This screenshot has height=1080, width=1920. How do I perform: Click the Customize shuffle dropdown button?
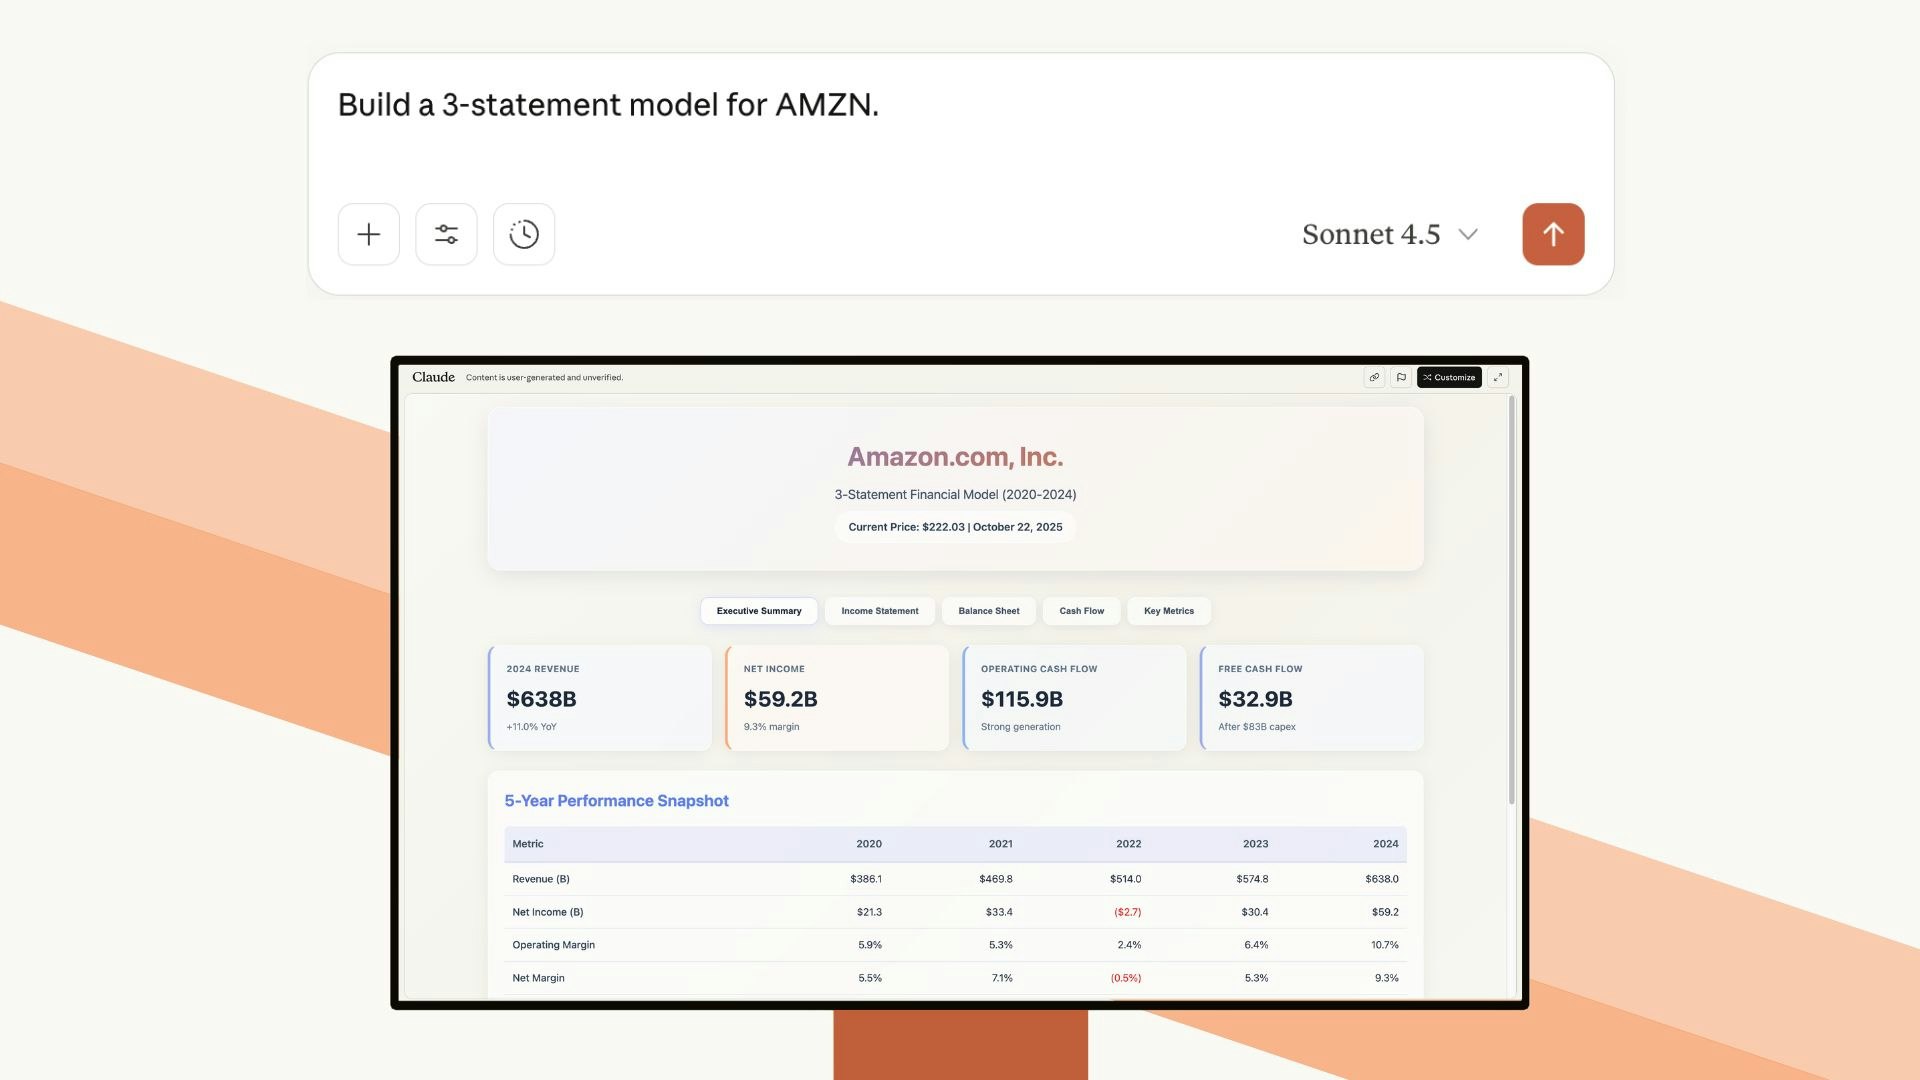pyautogui.click(x=1427, y=377)
